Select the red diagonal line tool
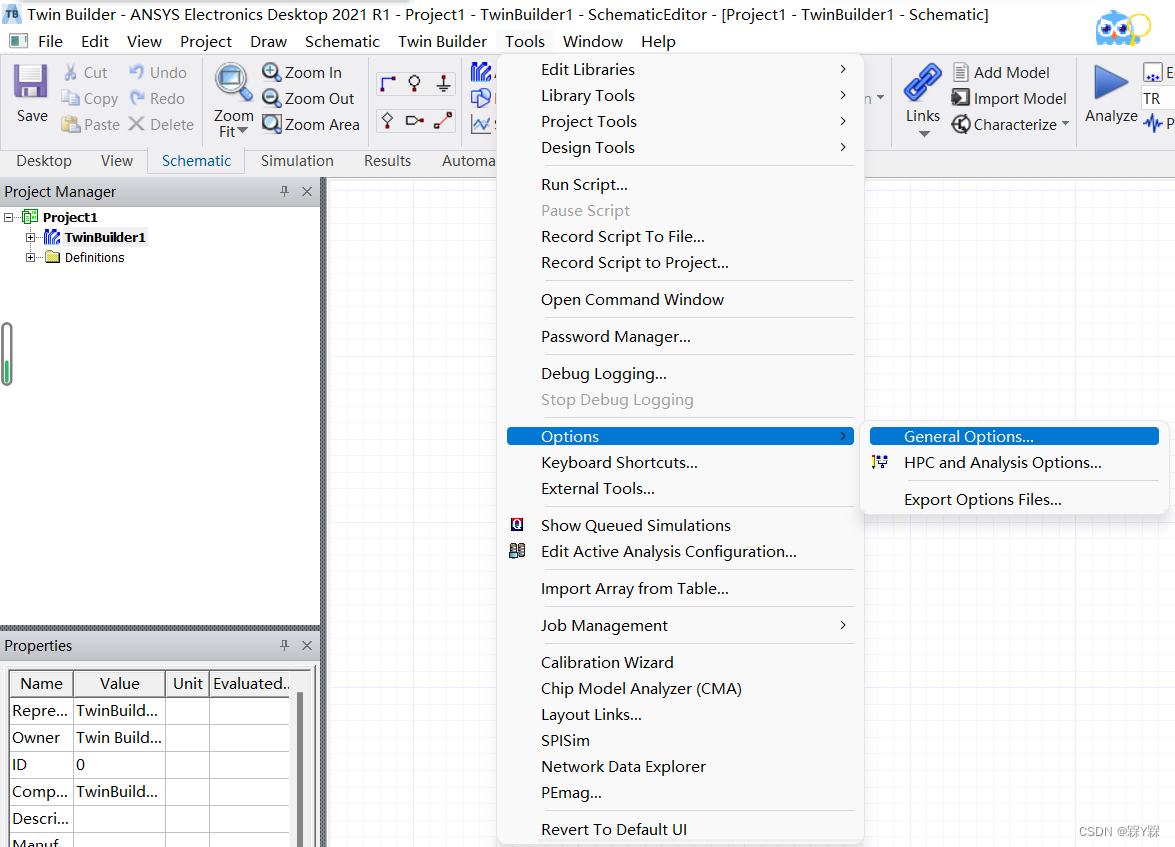The height and width of the screenshot is (847, 1175). [443, 120]
